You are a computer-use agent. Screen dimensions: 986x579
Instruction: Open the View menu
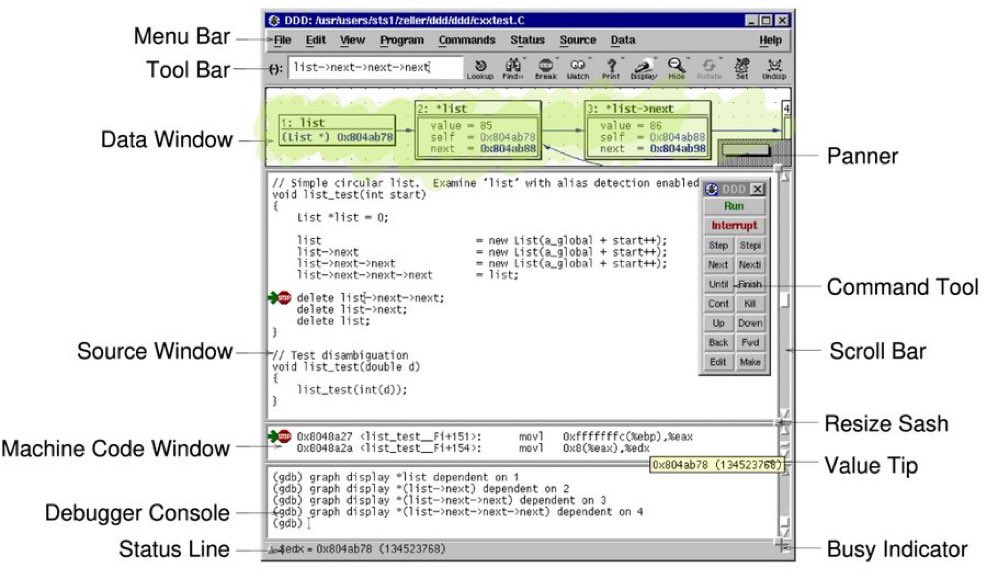[x=352, y=40]
